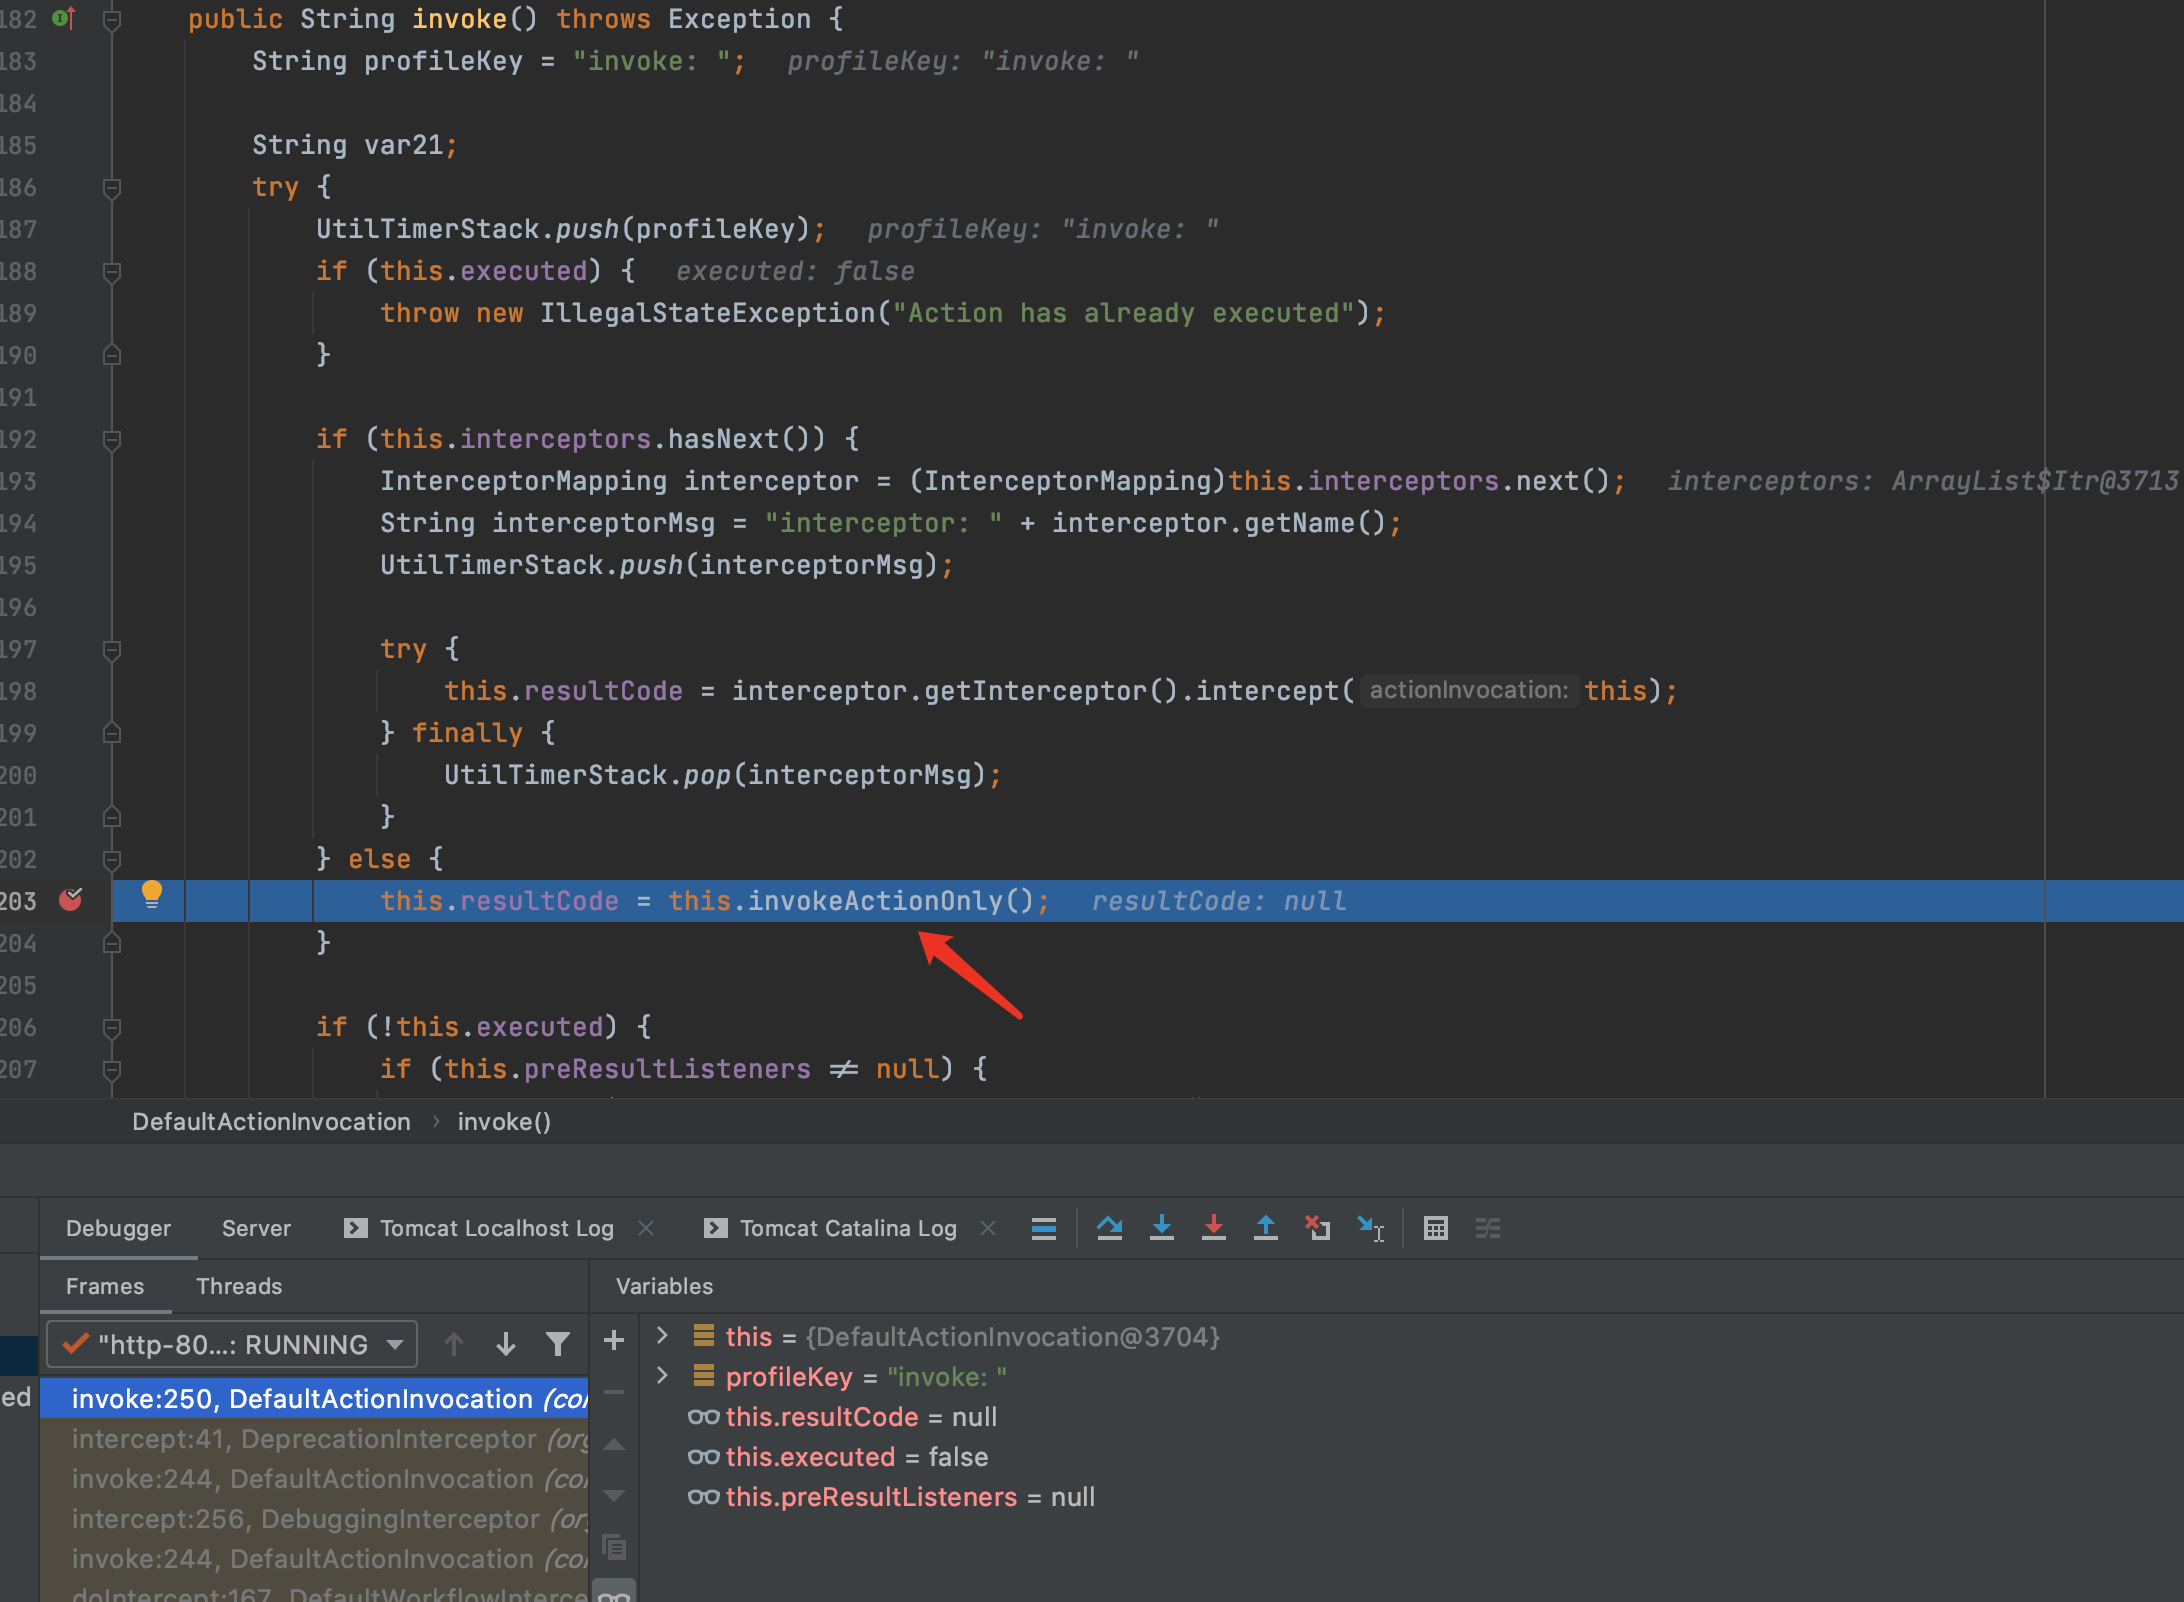Screen dimensions: 2184x1602
Task: Click the Duplicate Watch copy icon
Action: point(614,1548)
